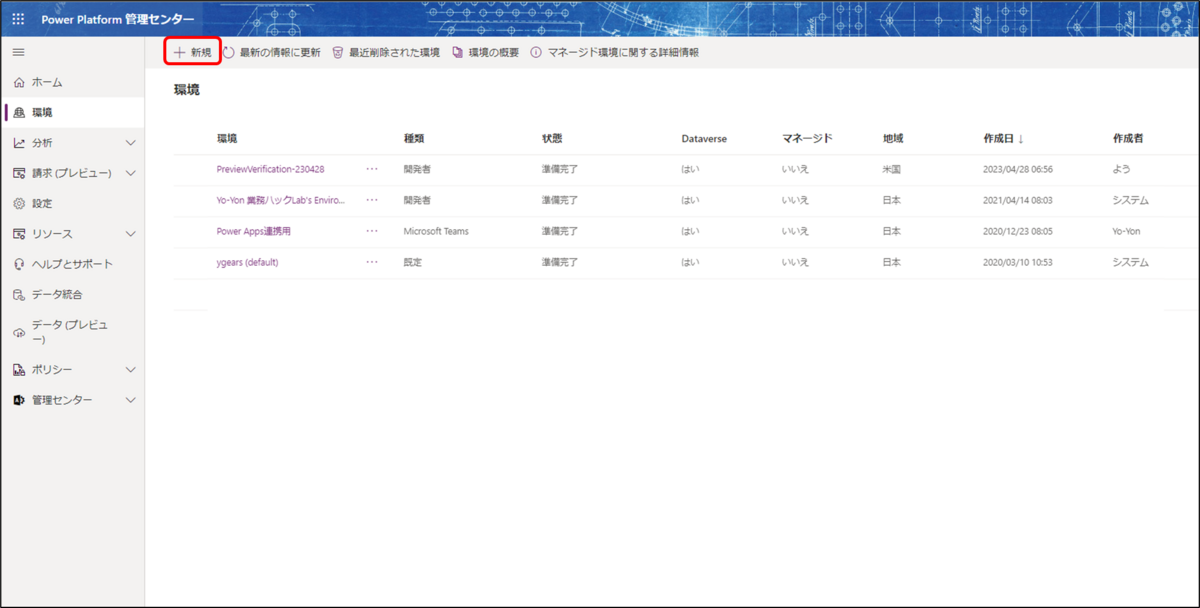Collapse the navigation hamburger menu

click(18, 52)
